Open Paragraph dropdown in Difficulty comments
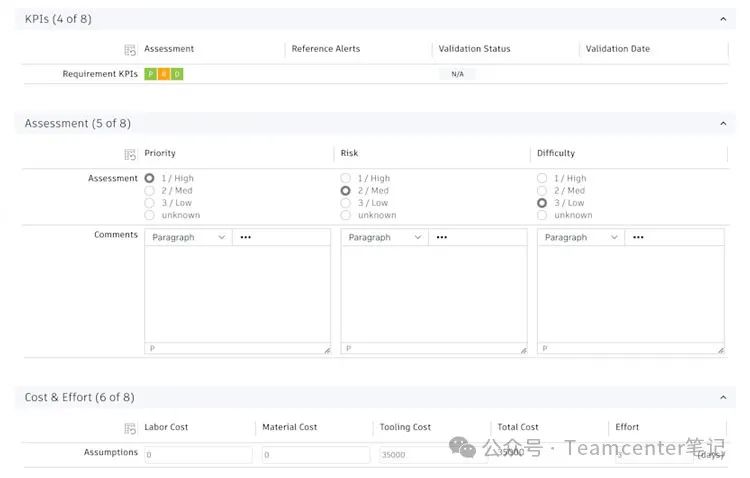Viewport: 750px width, 478px height. (x=580, y=238)
